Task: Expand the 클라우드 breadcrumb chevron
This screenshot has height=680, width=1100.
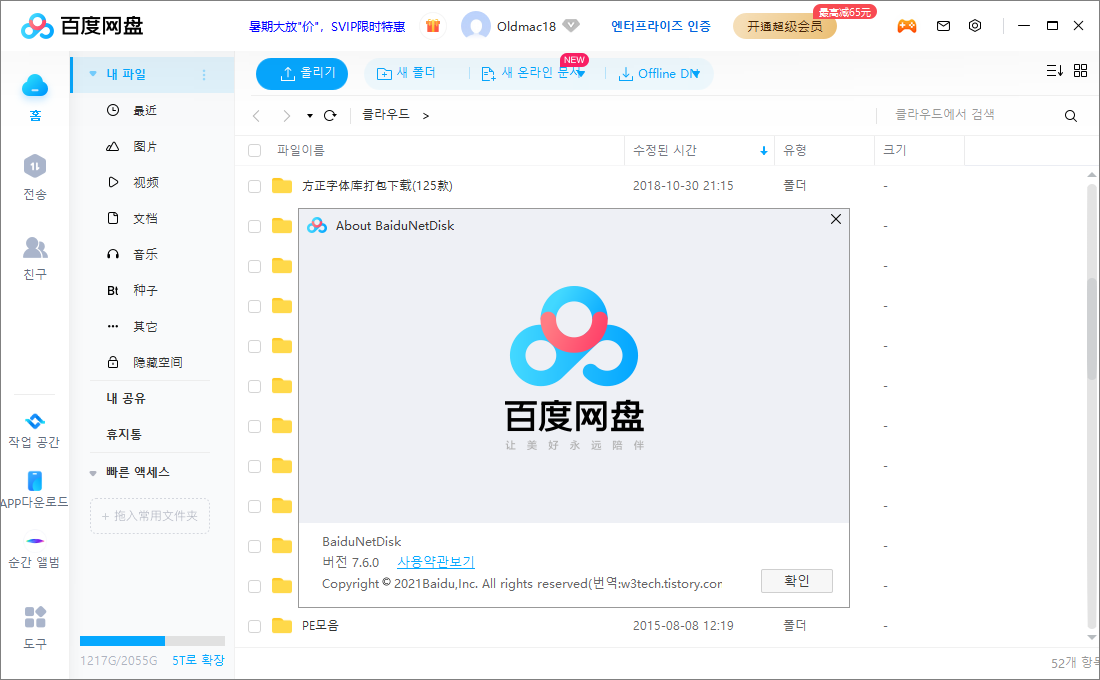Action: tap(426, 116)
